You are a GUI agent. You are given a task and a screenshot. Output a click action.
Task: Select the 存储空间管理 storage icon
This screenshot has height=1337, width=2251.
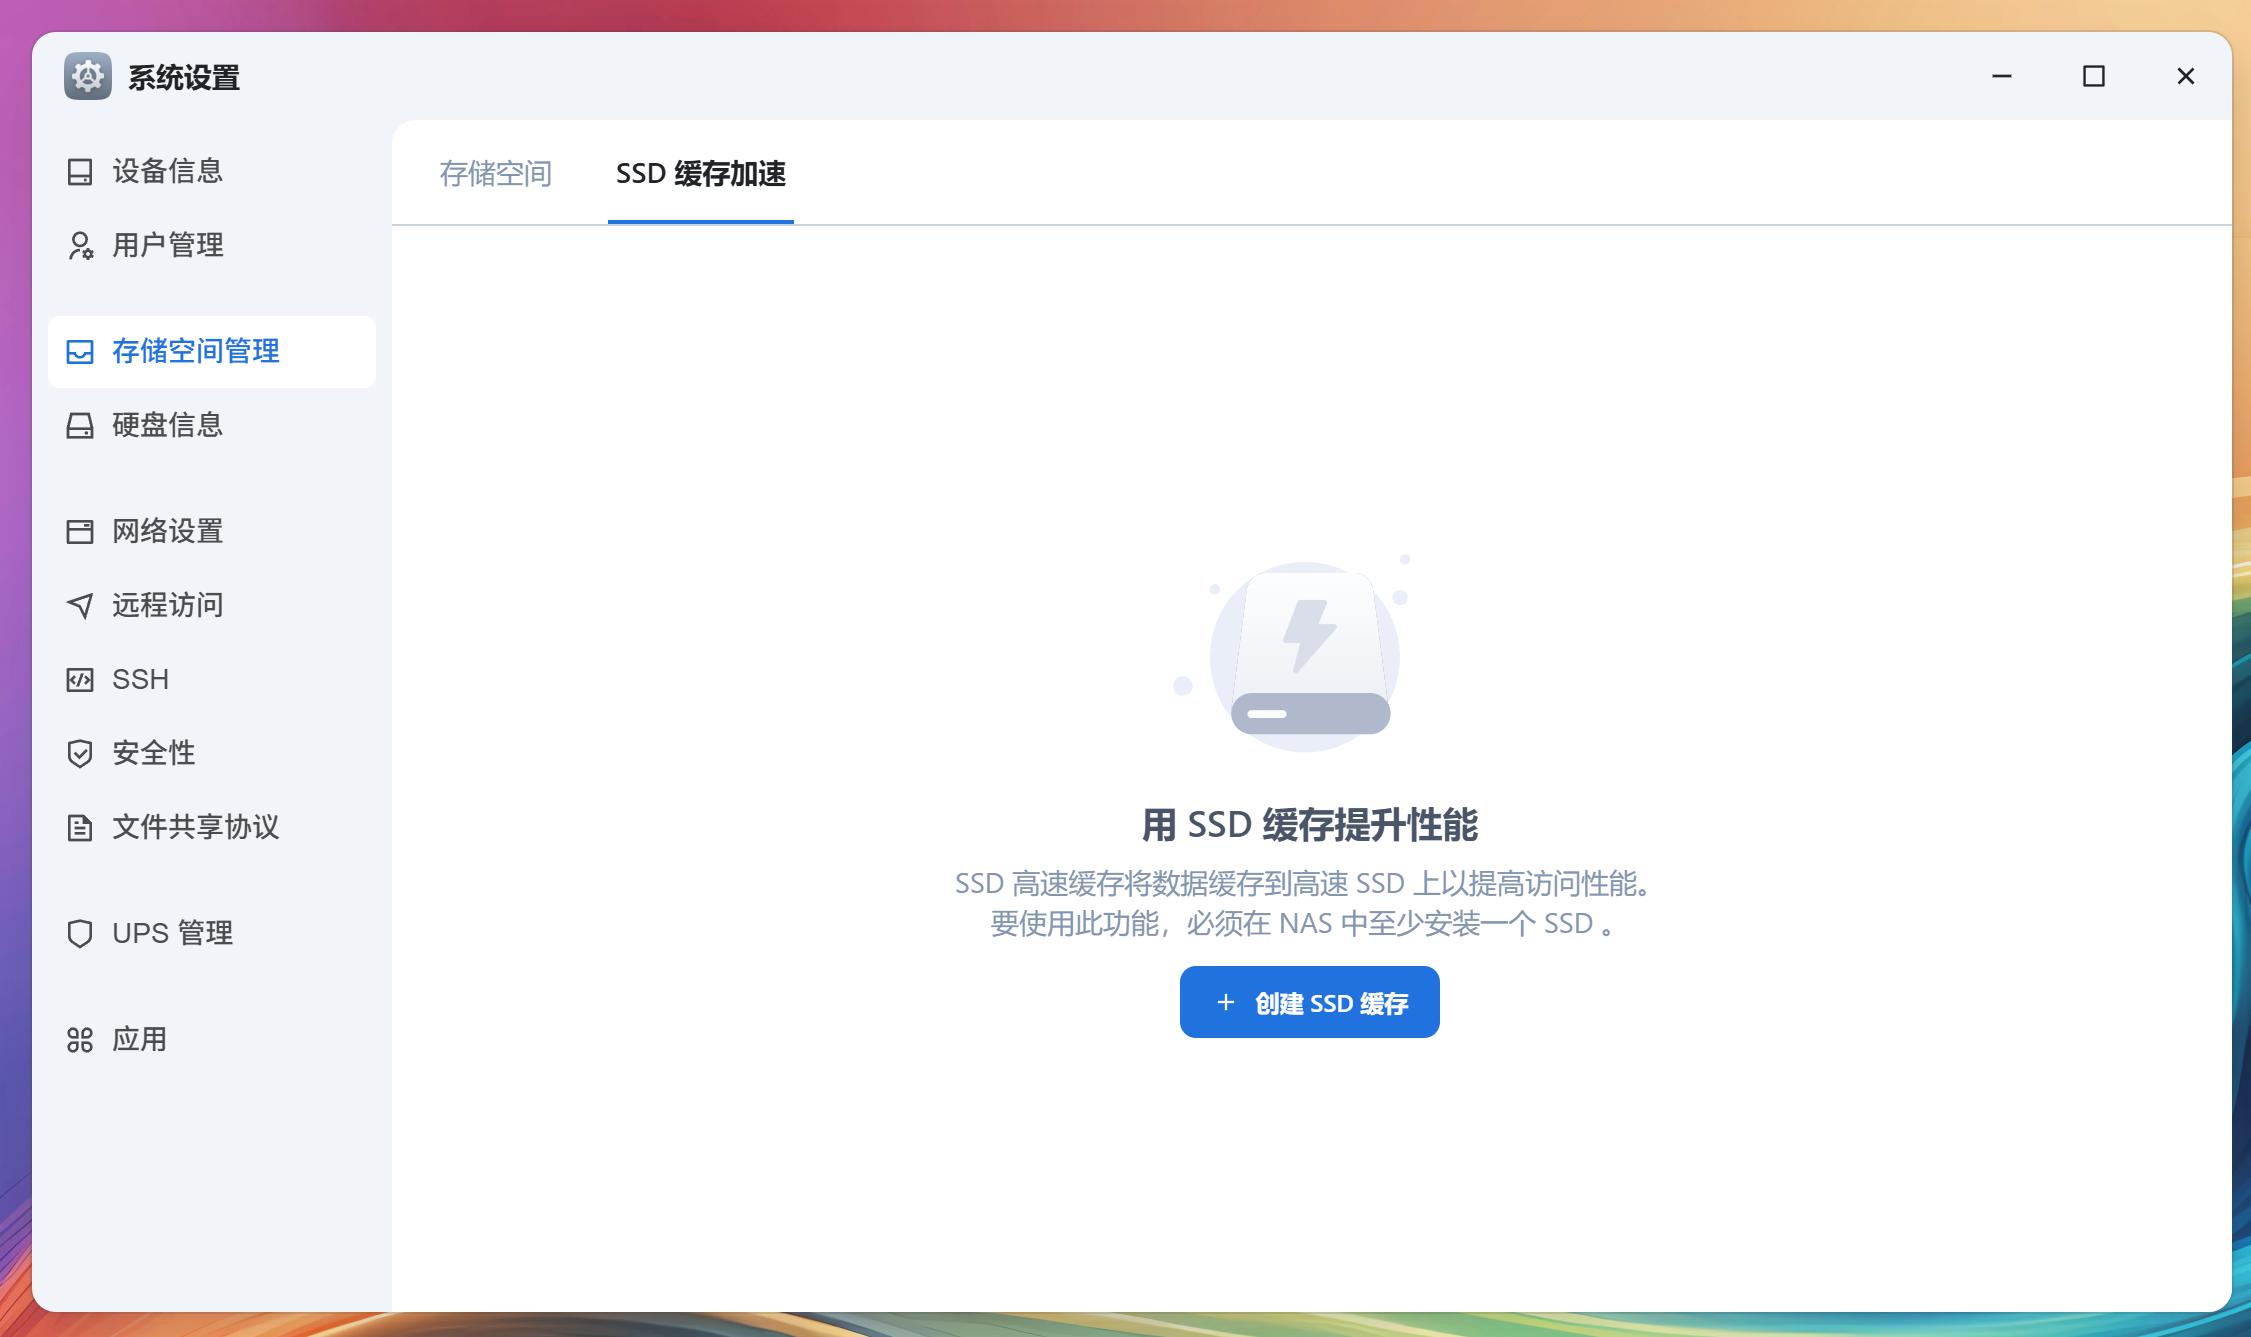tap(80, 352)
